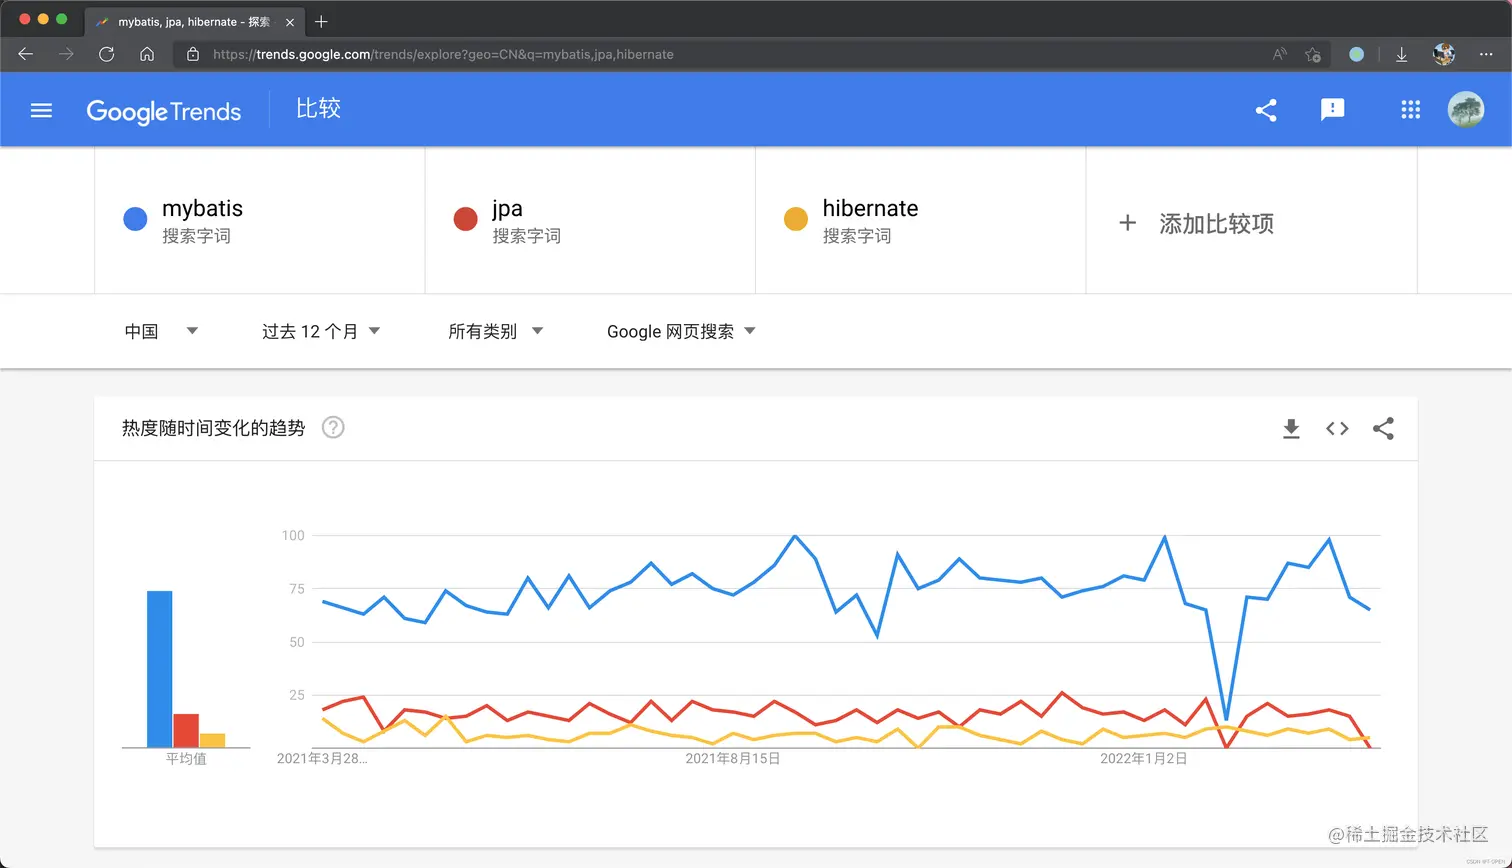
Task: Select the mybatis search term card
Action: pyautogui.click(x=260, y=220)
